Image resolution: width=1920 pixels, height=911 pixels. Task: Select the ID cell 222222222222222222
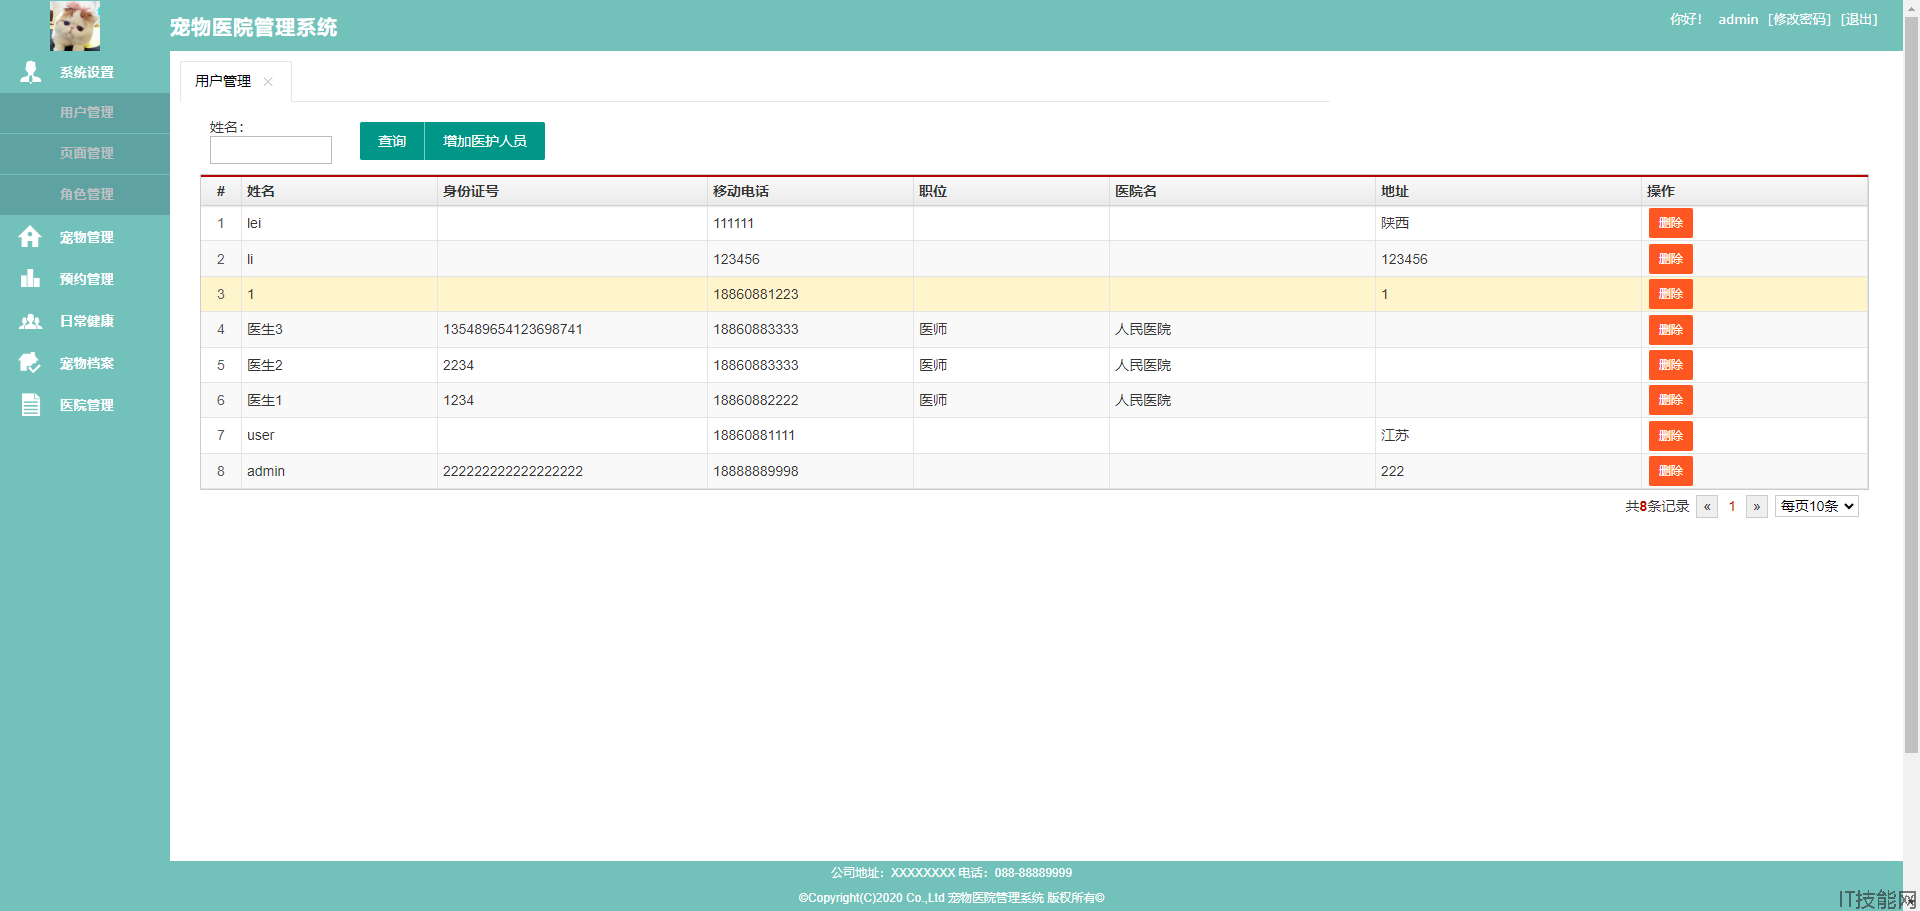(x=572, y=471)
